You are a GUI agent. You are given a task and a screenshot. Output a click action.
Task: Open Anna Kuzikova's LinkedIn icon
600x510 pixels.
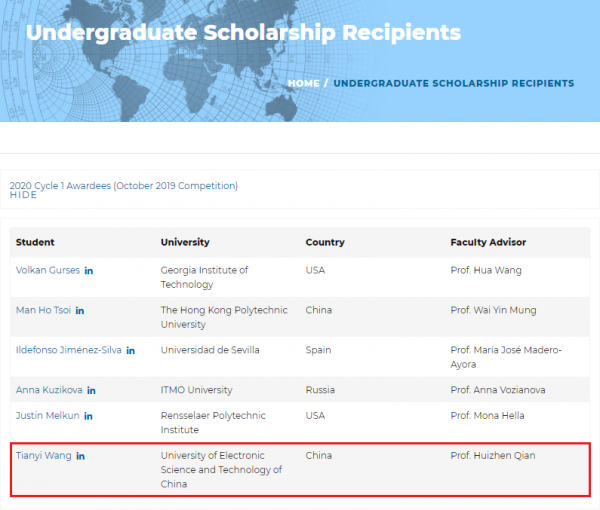tap(91, 390)
